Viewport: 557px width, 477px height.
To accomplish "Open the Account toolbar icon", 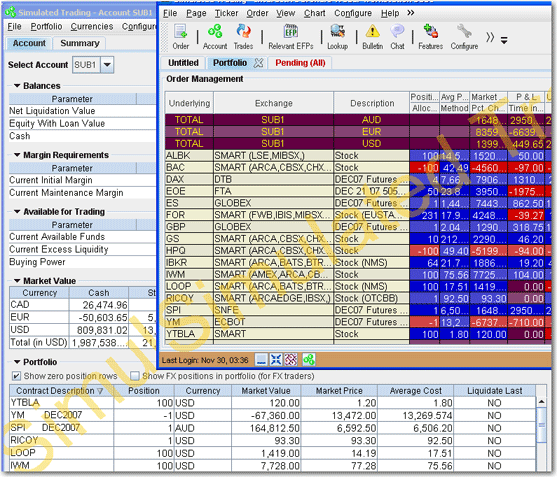I will click(x=215, y=37).
